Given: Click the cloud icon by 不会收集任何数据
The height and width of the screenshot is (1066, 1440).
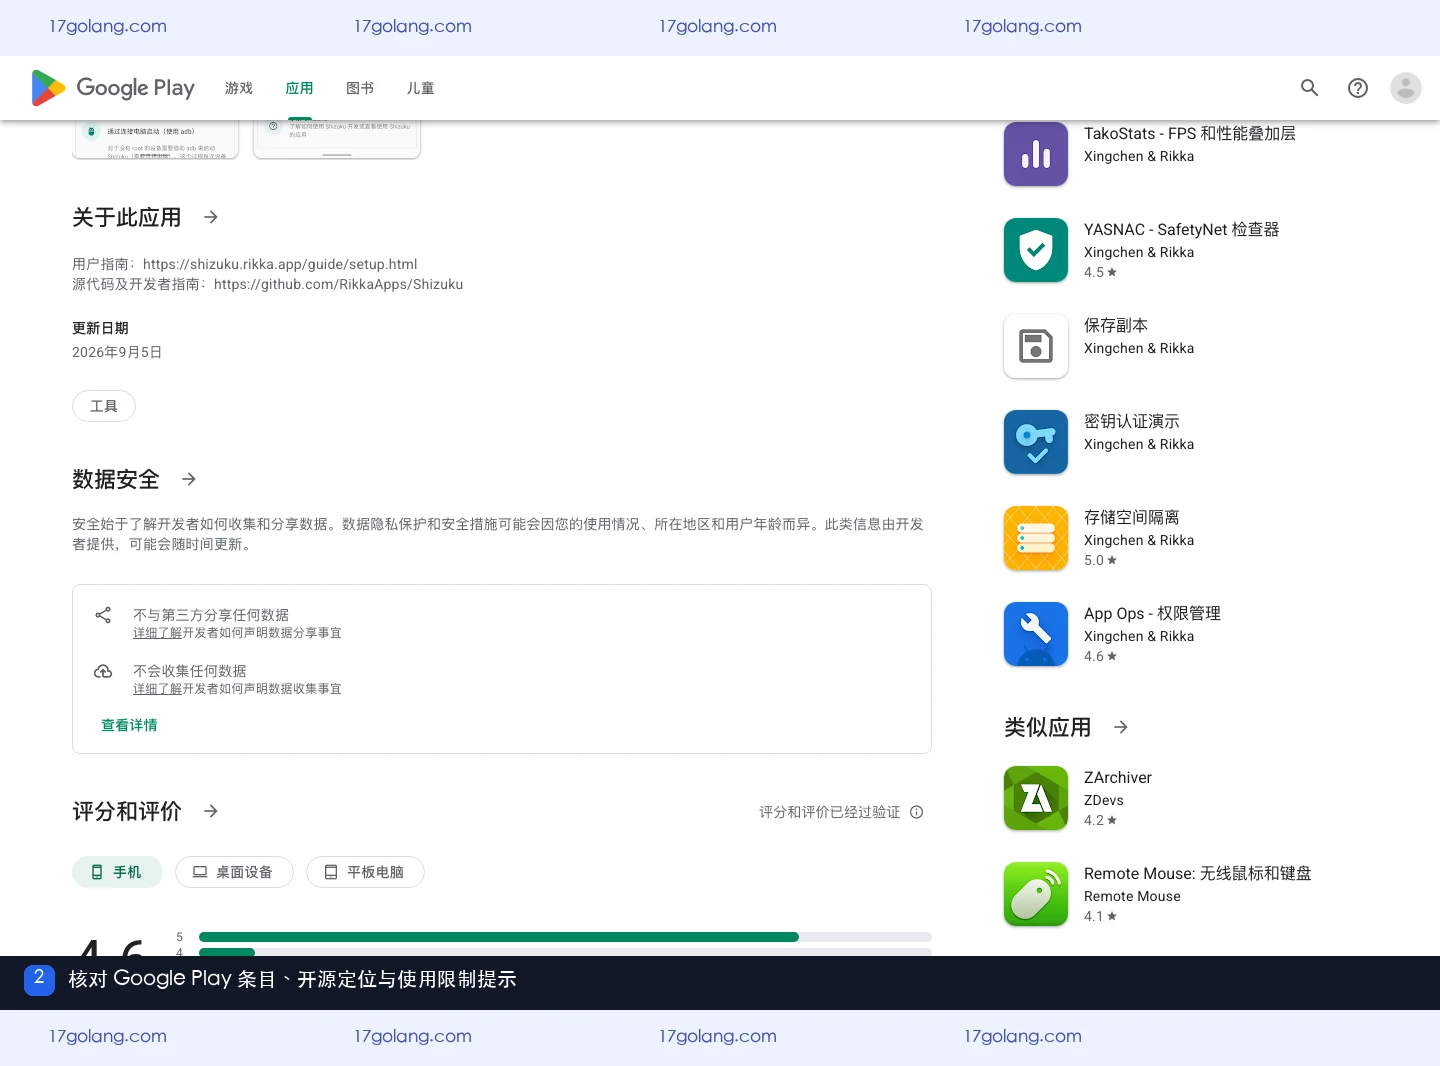Looking at the screenshot, I should point(103,671).
